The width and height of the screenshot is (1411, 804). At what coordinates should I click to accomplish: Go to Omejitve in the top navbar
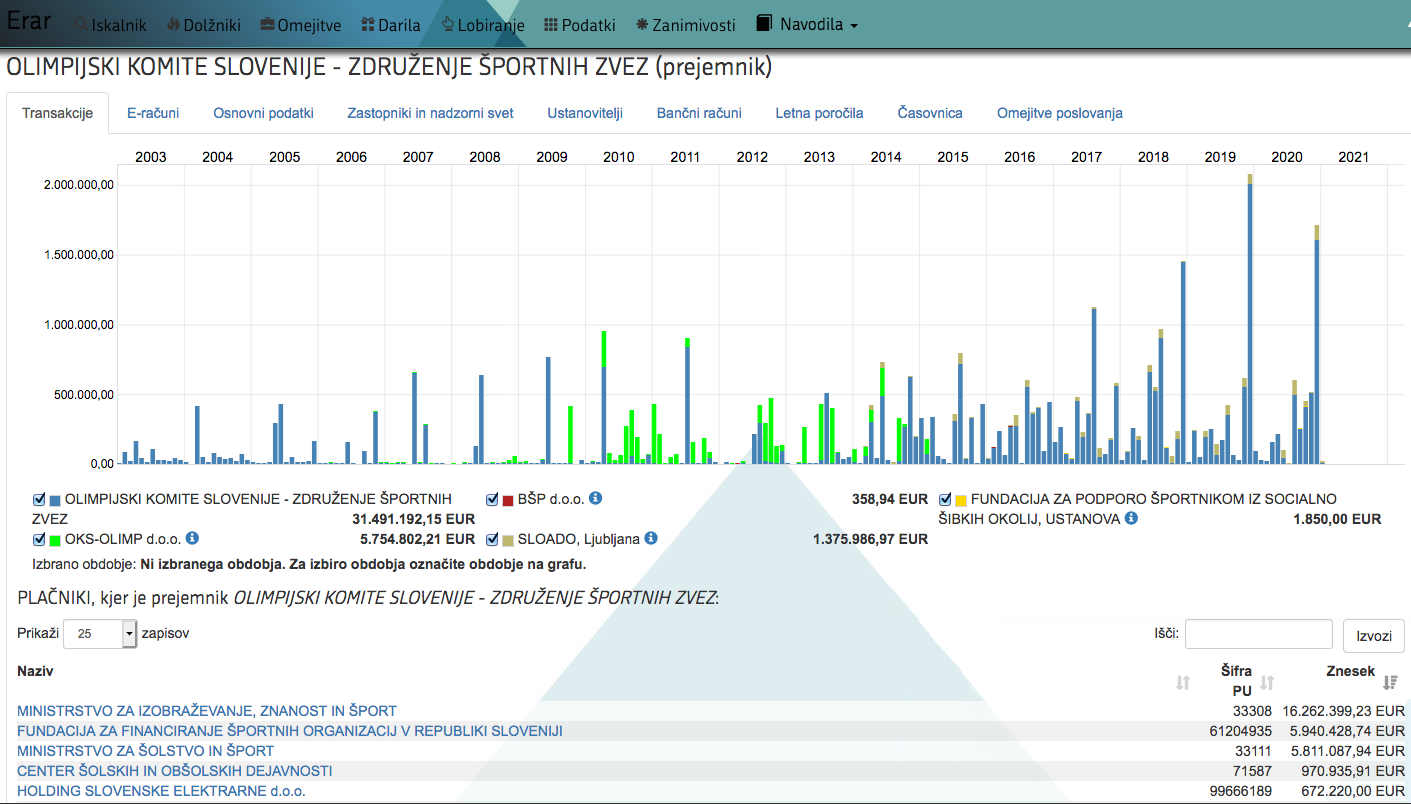[x=300, y=25]
